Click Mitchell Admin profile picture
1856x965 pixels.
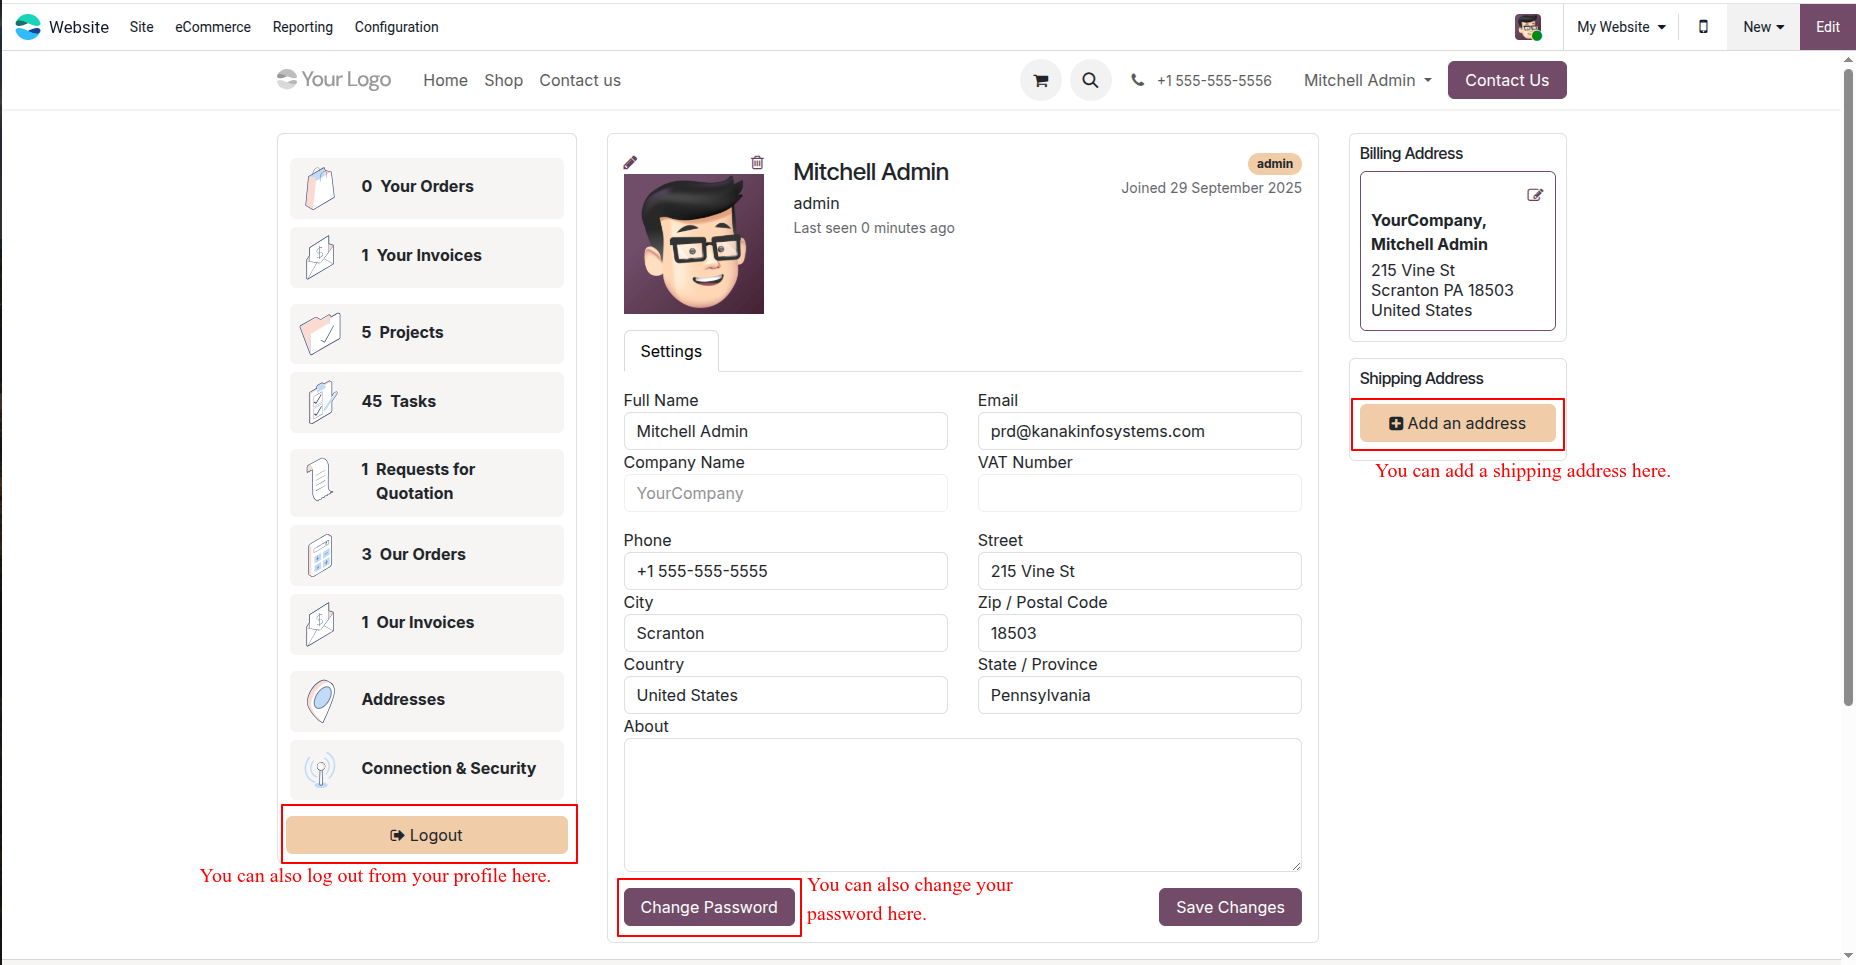tap(694, 244)
